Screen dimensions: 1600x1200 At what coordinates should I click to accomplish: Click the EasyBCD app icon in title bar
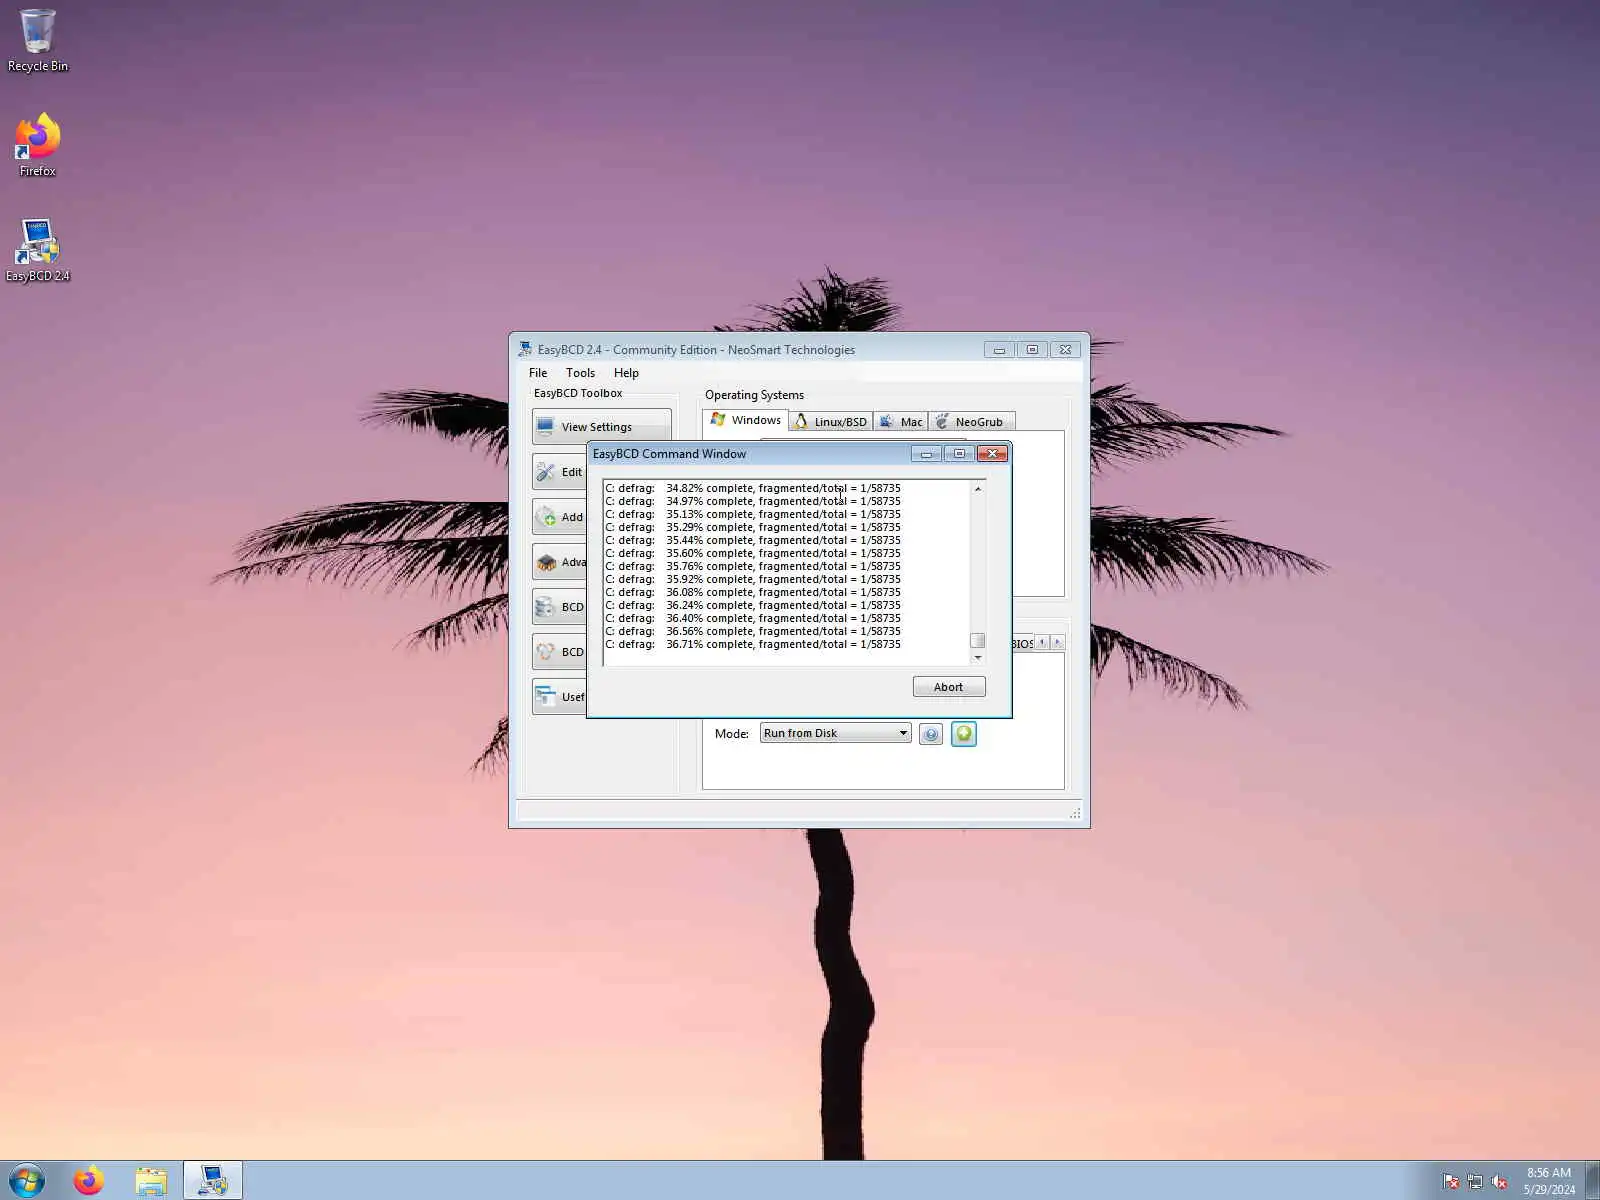[525, 349]
